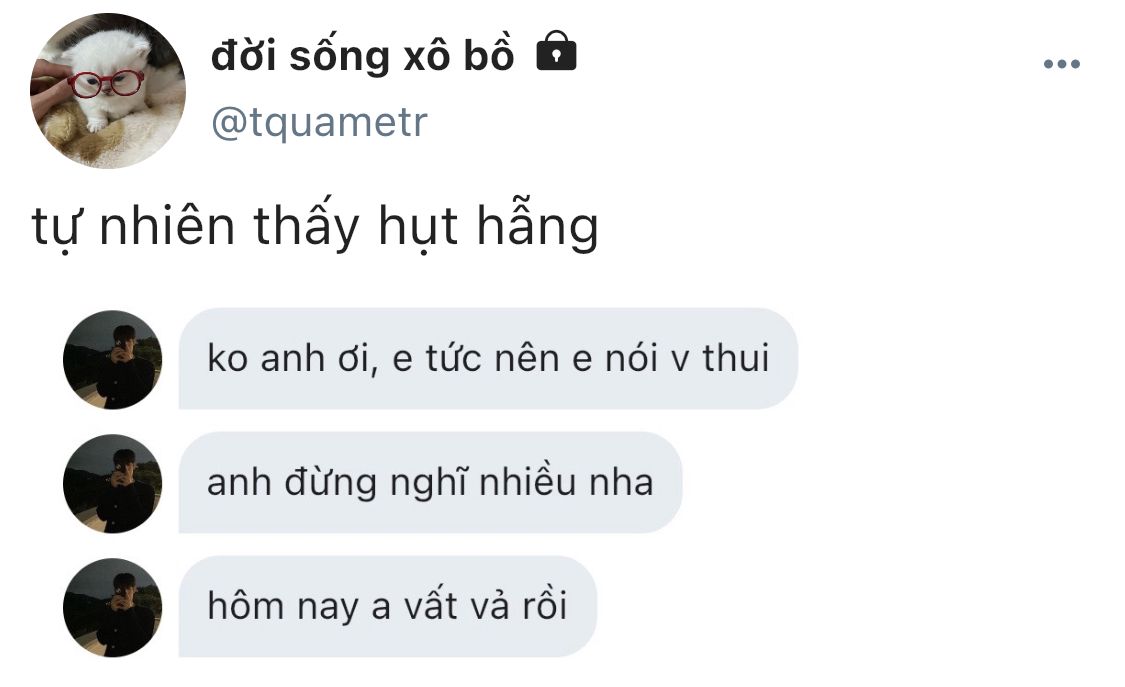Click the padlock protected-account icon
This screenshot has height=687, width=1125.
[557, 50]
